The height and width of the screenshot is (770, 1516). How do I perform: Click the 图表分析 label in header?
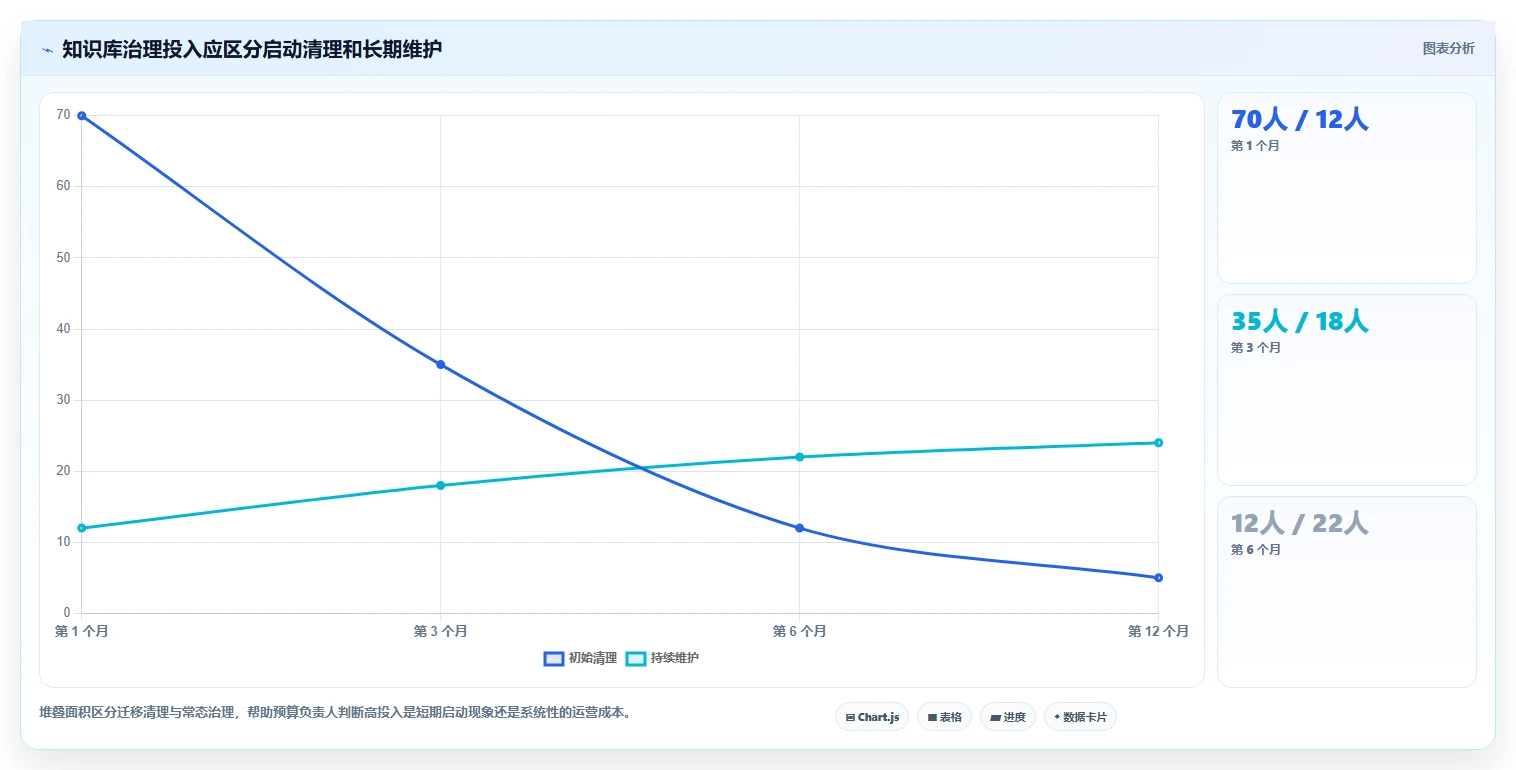tap(1448, 48)
